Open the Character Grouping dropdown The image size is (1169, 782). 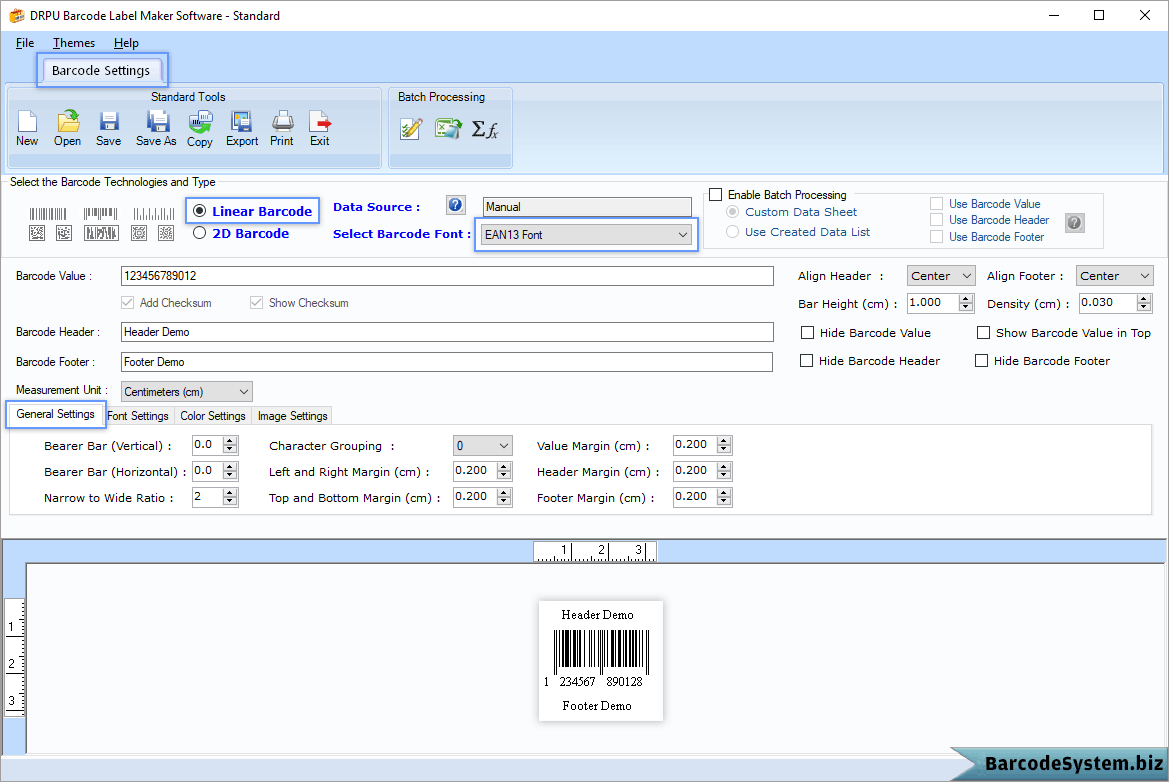click(x=482, y=446)
